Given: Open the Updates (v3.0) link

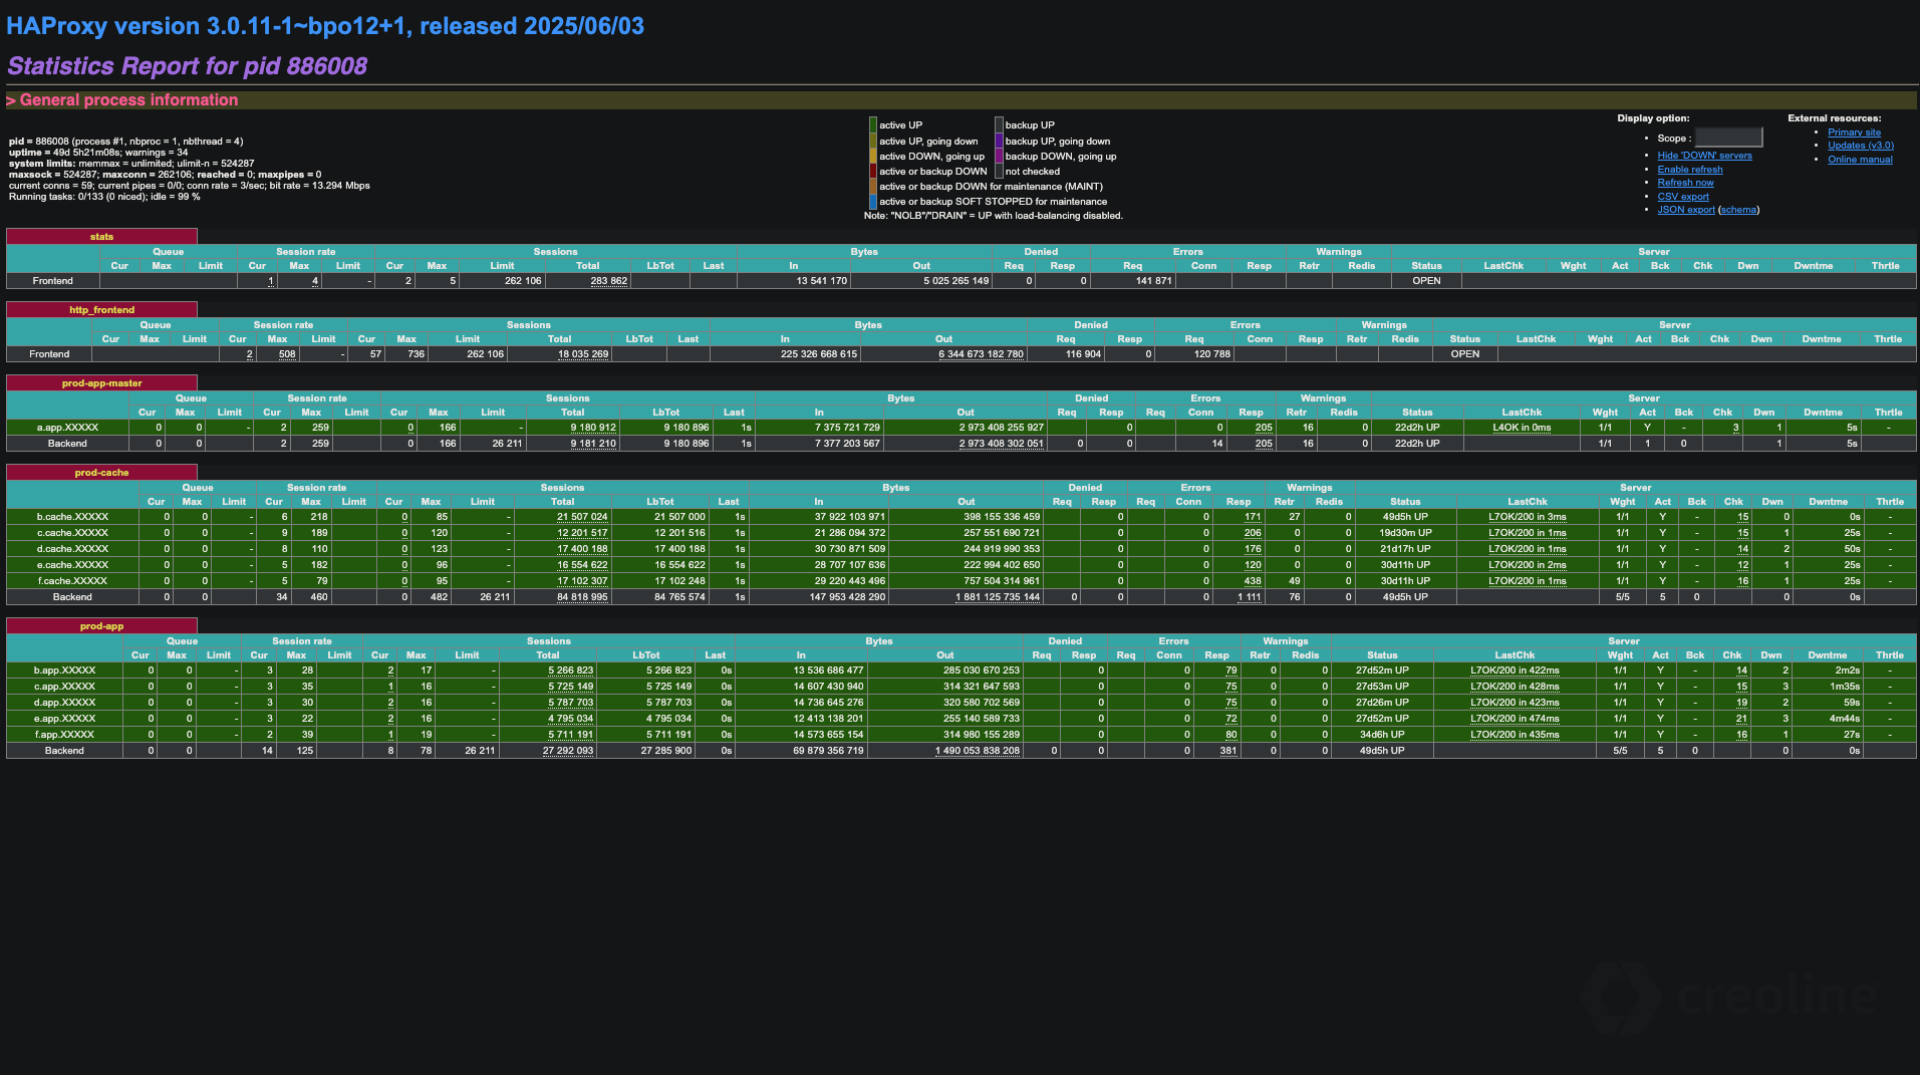Looking at the screenshot, I should [1860, 145].
